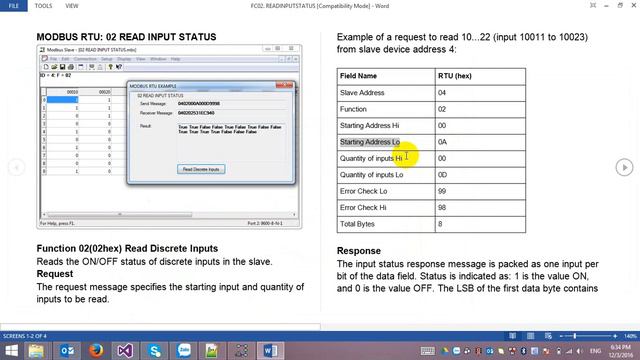The width and height of the screenshot is (640, 360).
Task: Open Skype from the taskbar
Action: 154,351
